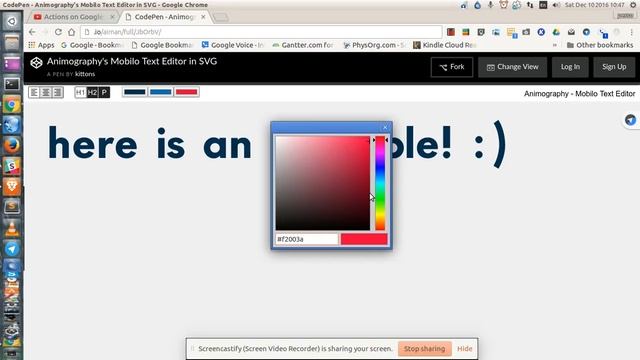Click the saturation gradient square in color picker
This screenshot has height=360, width=640.
(322, 183)
